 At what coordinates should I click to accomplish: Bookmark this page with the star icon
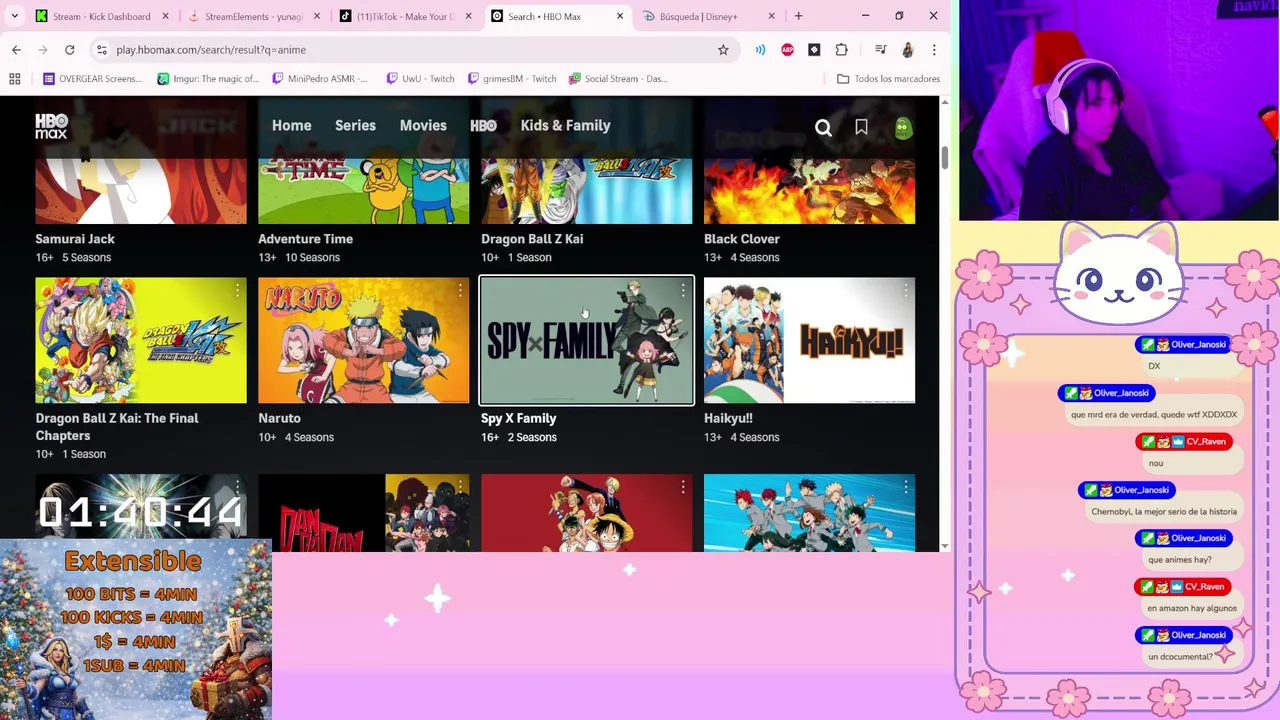point(723,49)
